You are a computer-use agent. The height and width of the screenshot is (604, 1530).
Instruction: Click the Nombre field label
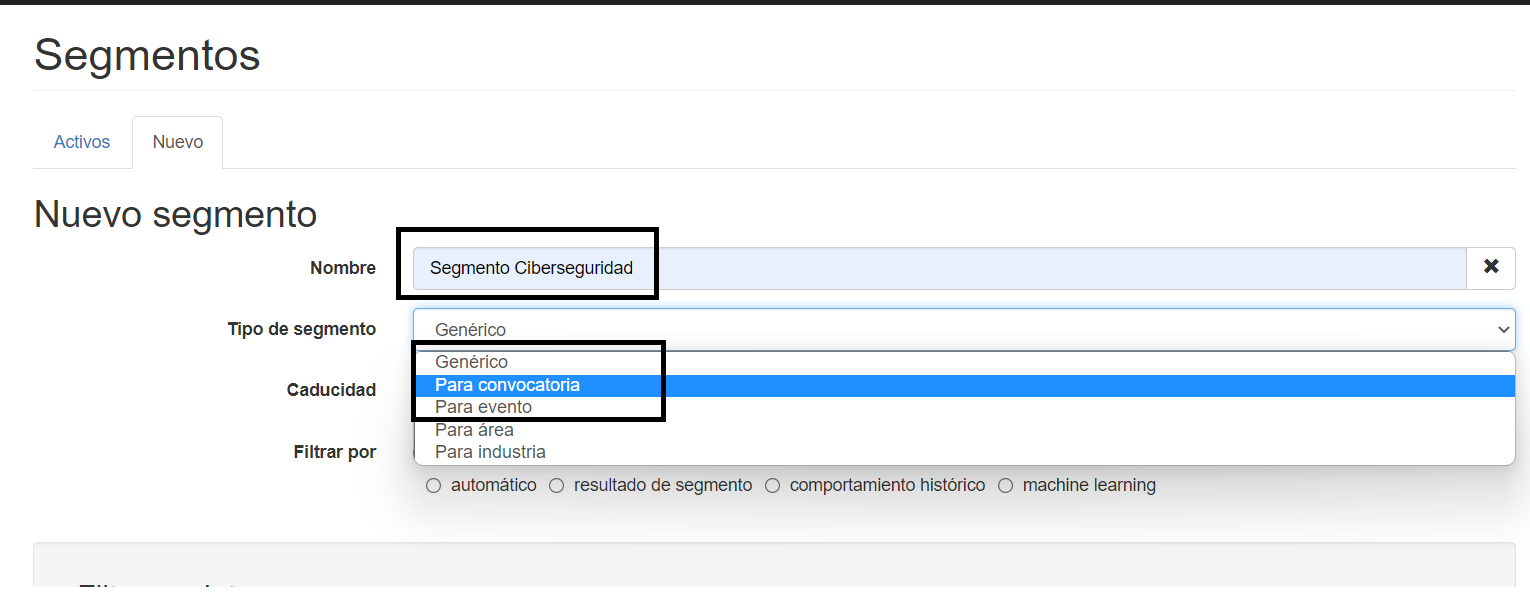pos(343,268)
